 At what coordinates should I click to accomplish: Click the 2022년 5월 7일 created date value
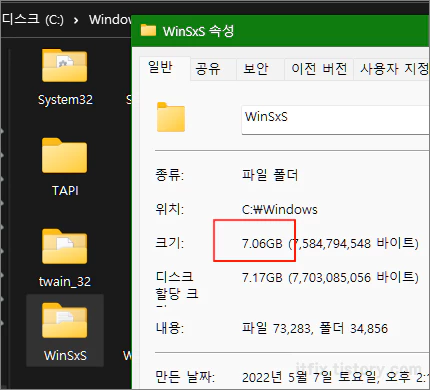click(335, 377)
